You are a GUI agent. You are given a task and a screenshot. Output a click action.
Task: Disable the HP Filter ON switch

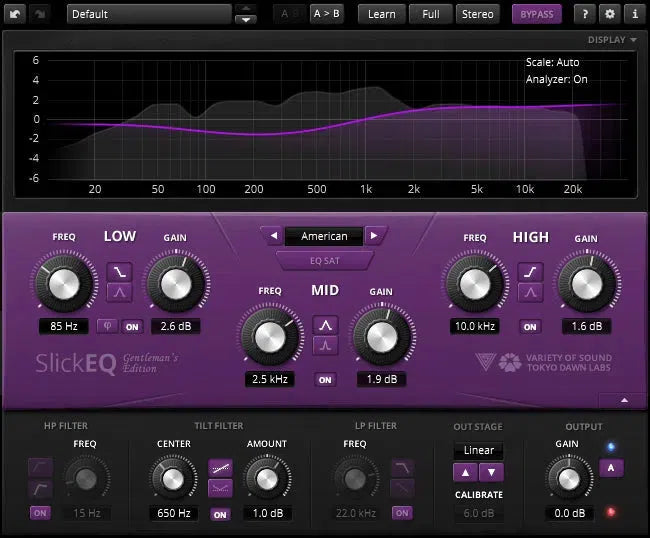pos(40,513)
